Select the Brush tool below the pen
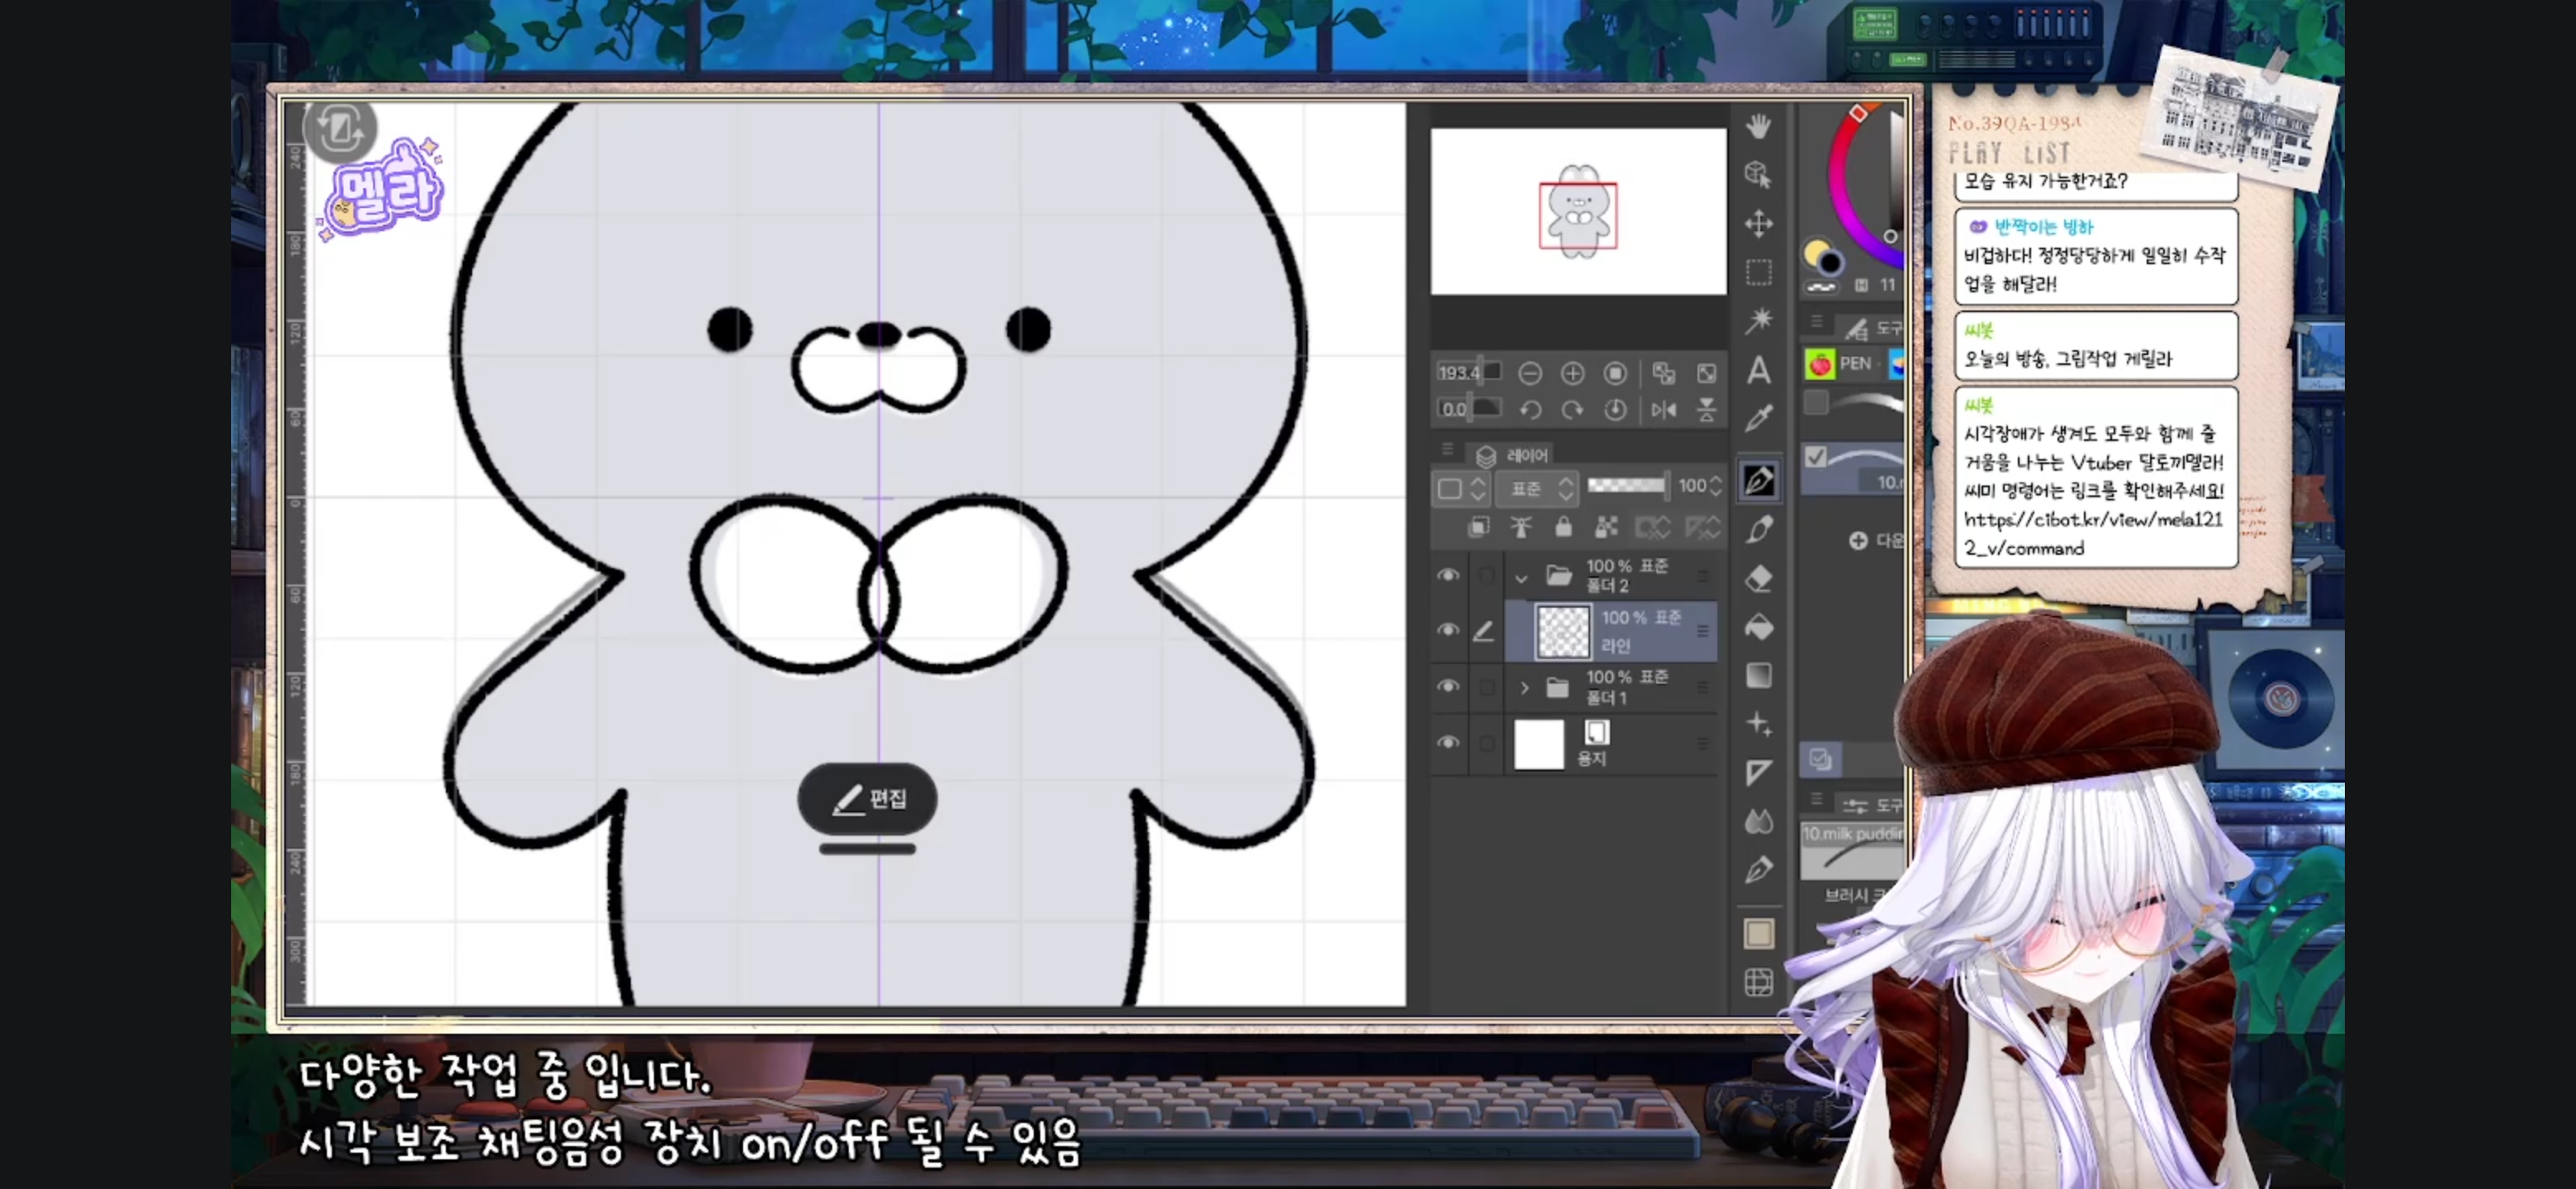 [1759, 529]
